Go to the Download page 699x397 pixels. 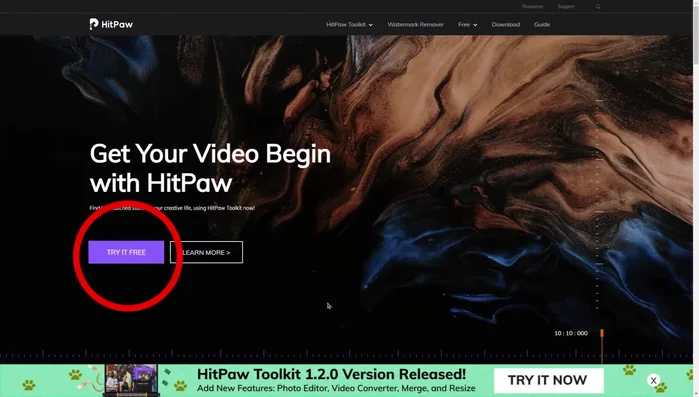click(506, 25)
